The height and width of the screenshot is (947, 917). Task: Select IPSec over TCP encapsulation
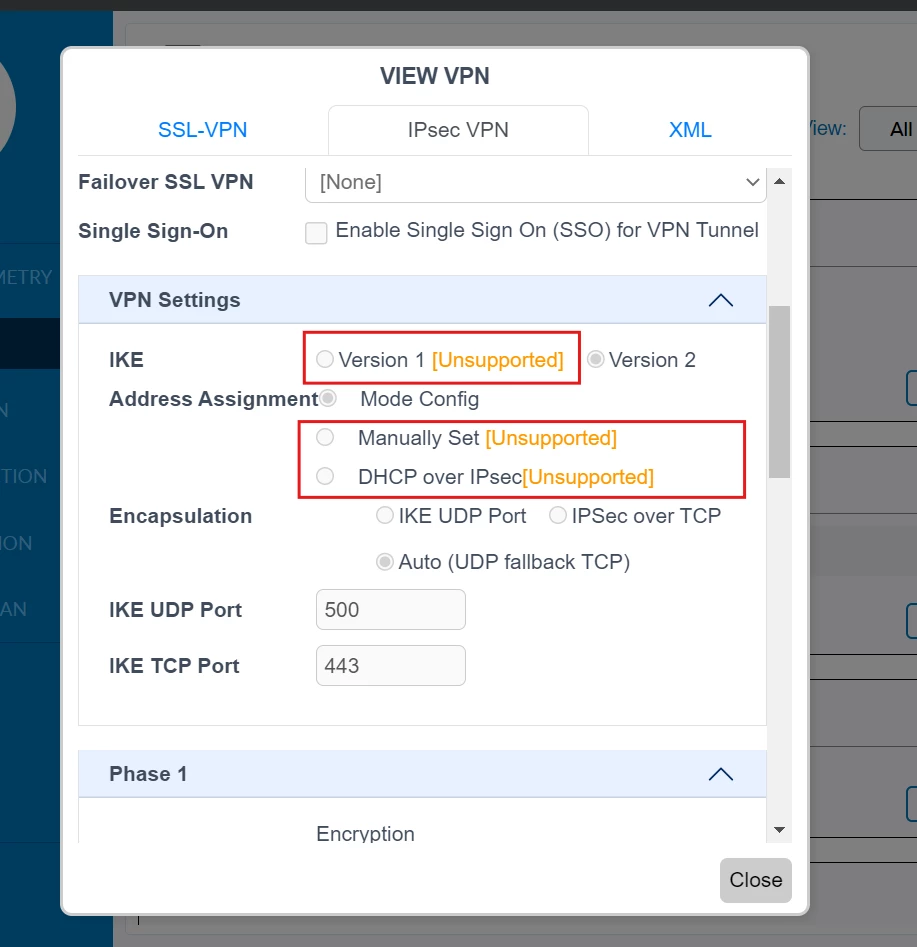pyautogui.click(x=558, y=516)
